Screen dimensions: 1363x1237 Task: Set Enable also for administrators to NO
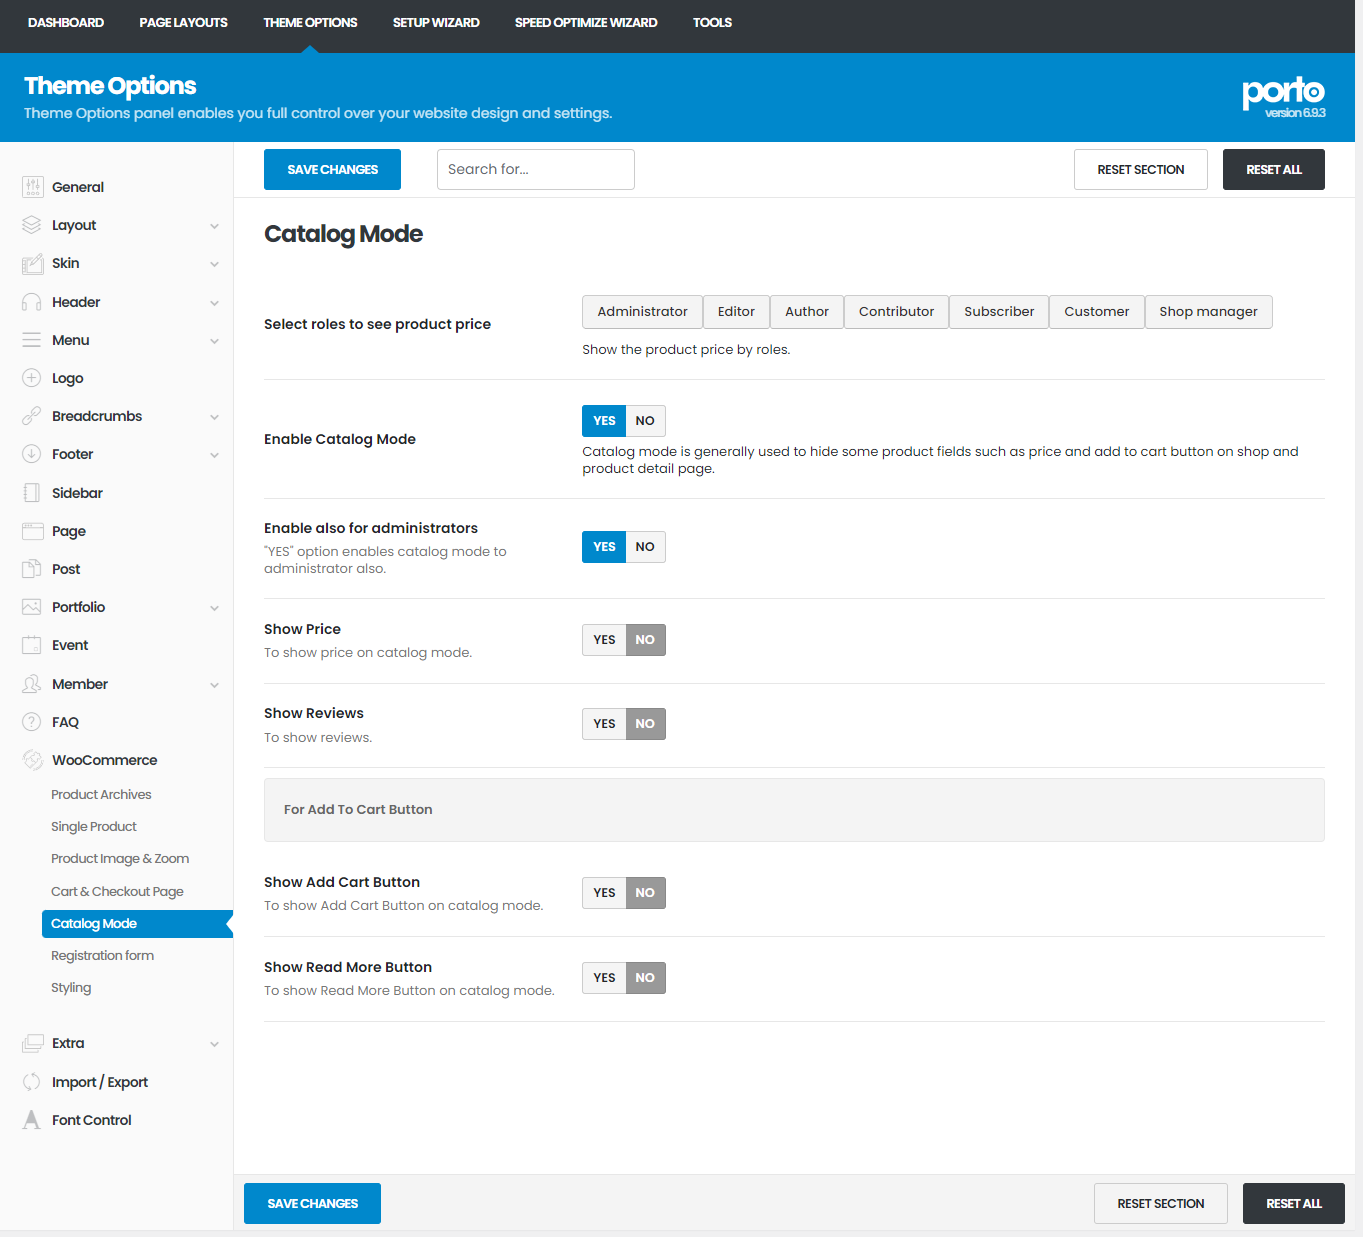click(x=645, y=547)
